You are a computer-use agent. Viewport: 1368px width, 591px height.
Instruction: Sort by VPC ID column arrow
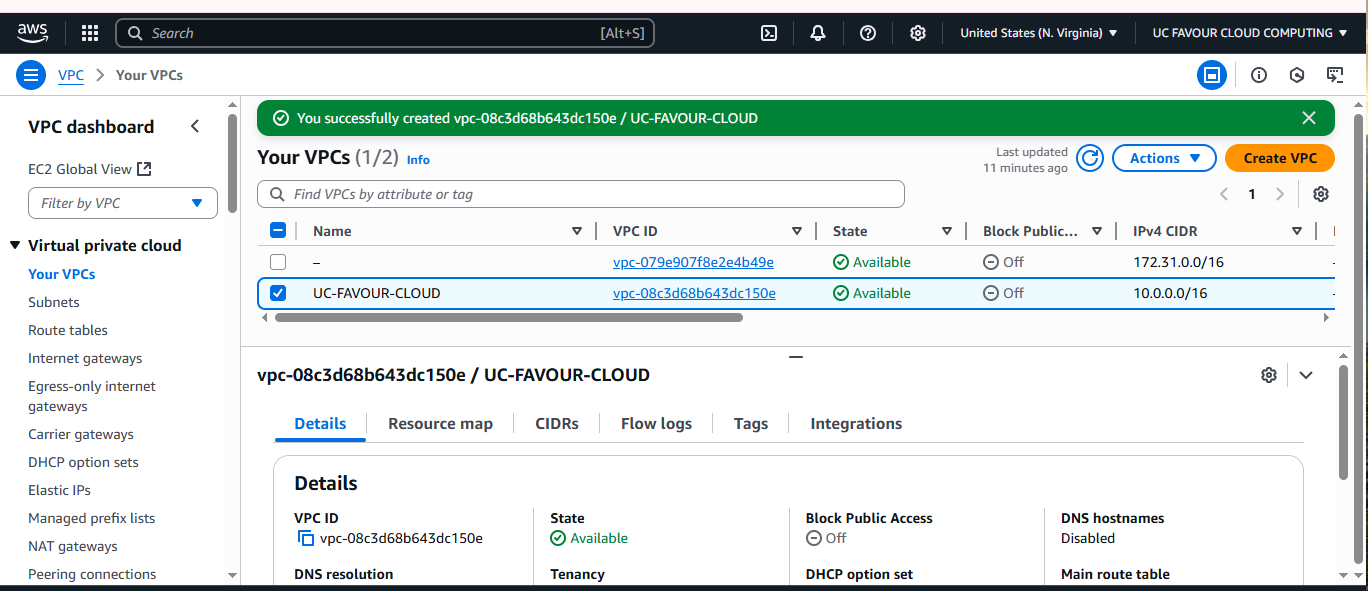click(x=797, y=231)
